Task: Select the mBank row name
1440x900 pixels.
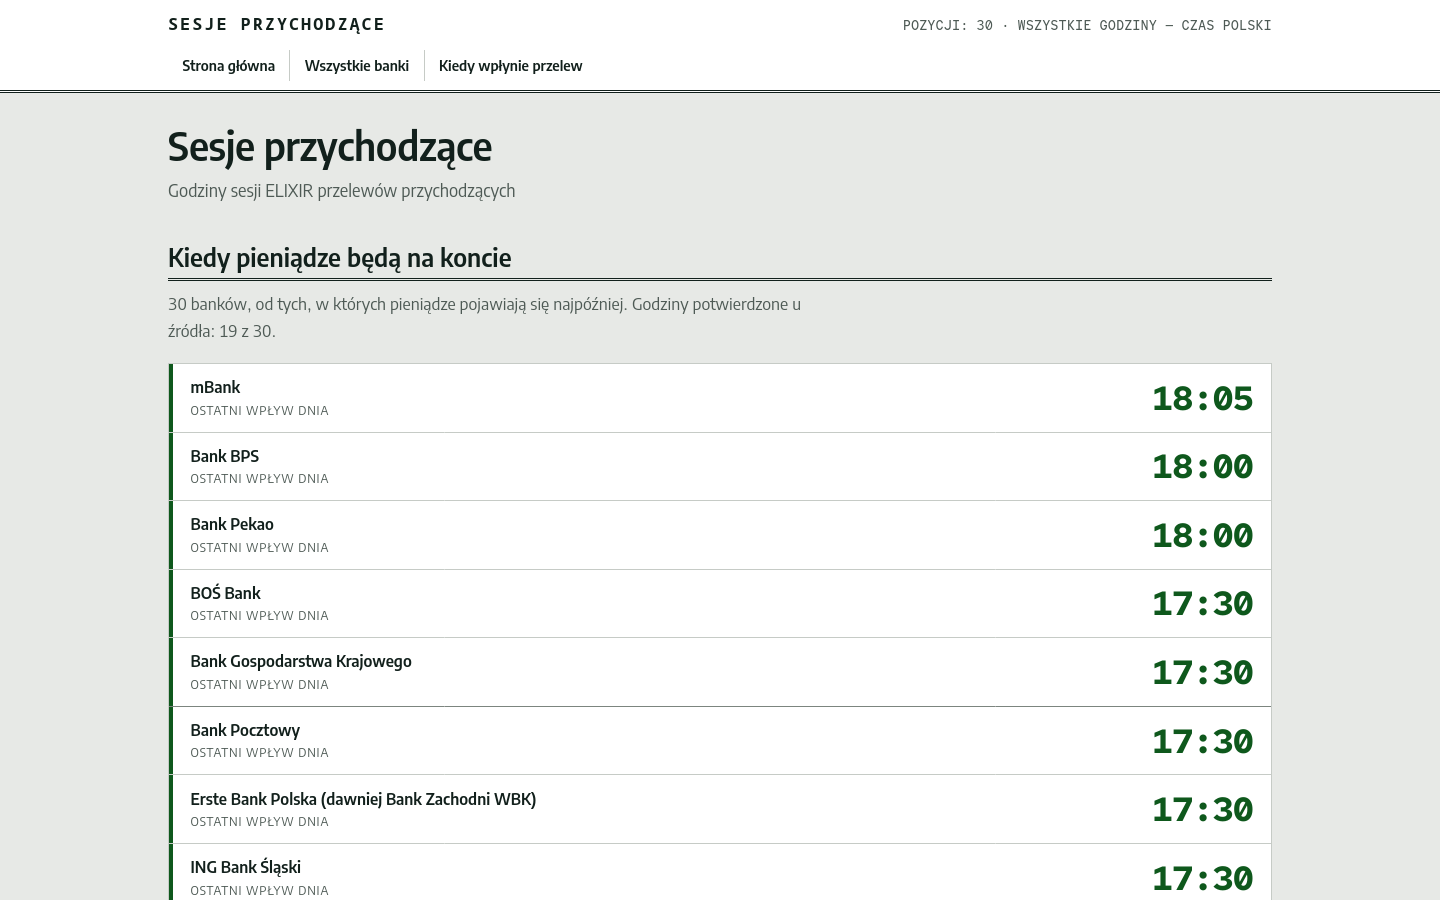Action: [215, 387]
